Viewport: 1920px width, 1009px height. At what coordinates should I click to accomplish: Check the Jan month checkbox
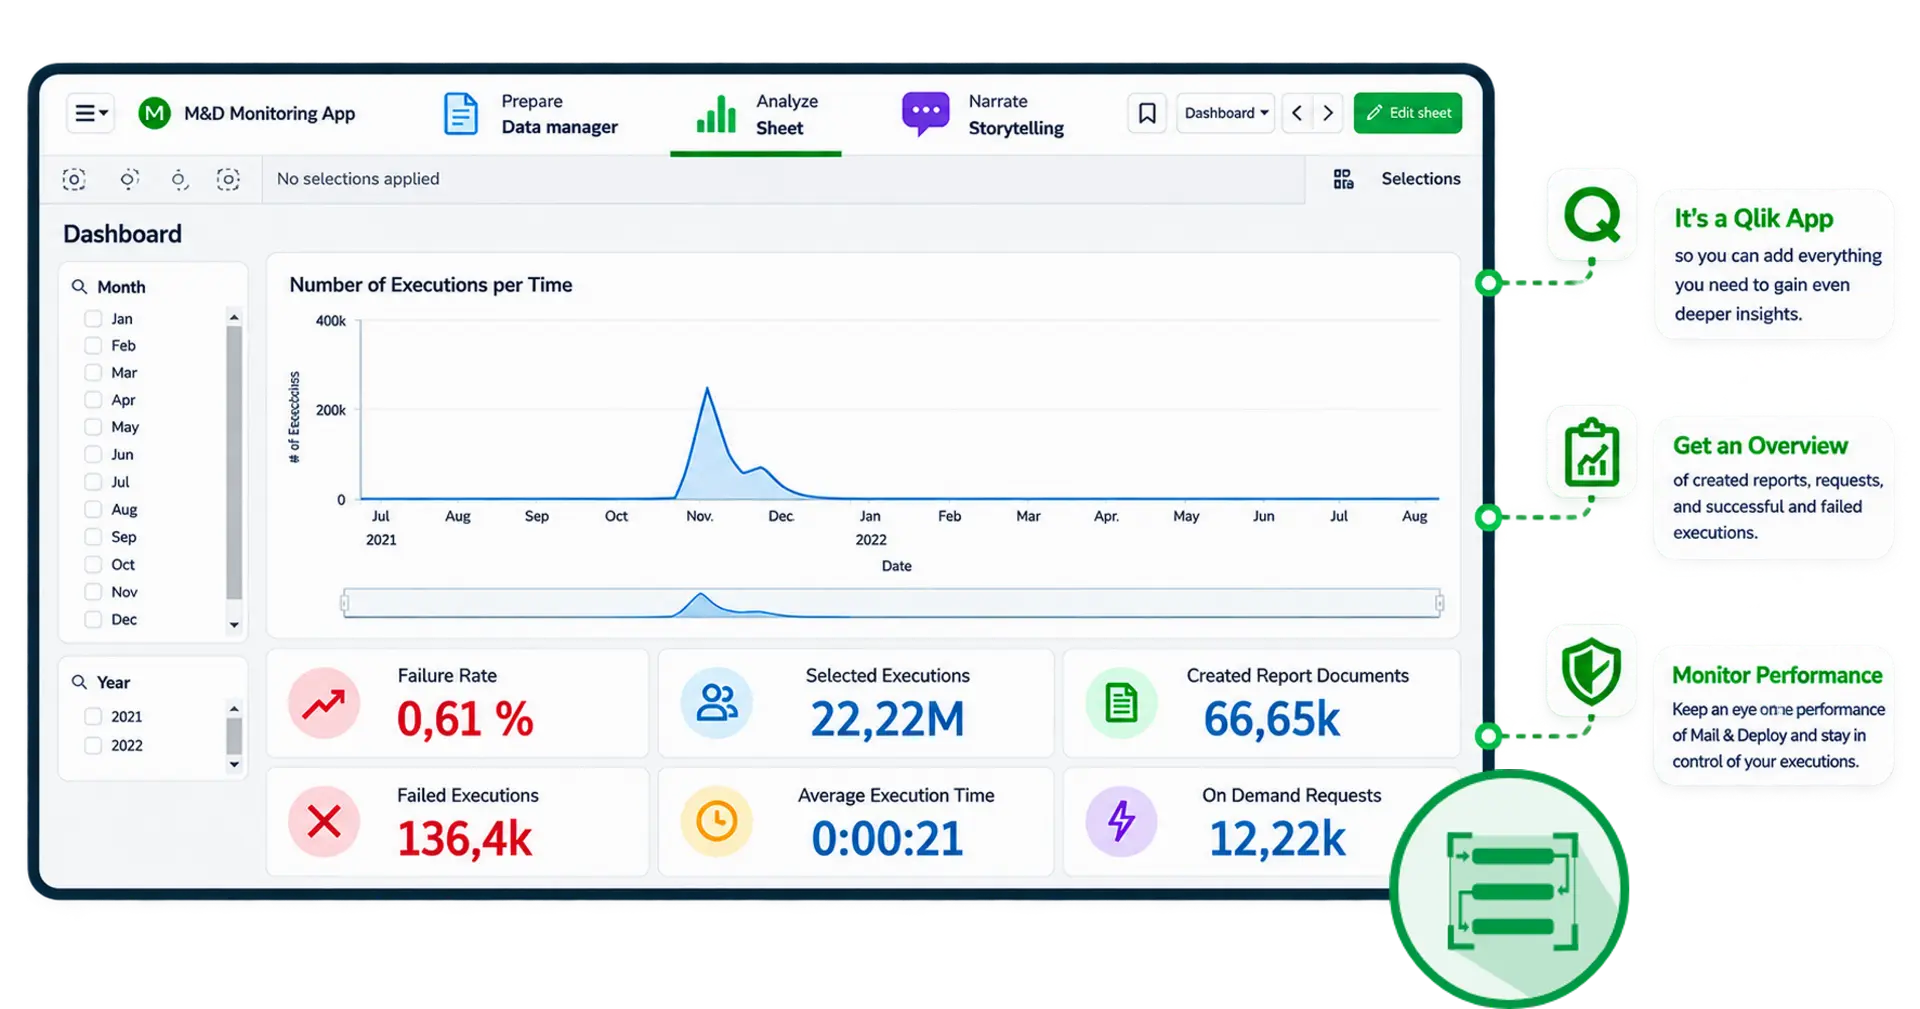click(x=93, y=319)
